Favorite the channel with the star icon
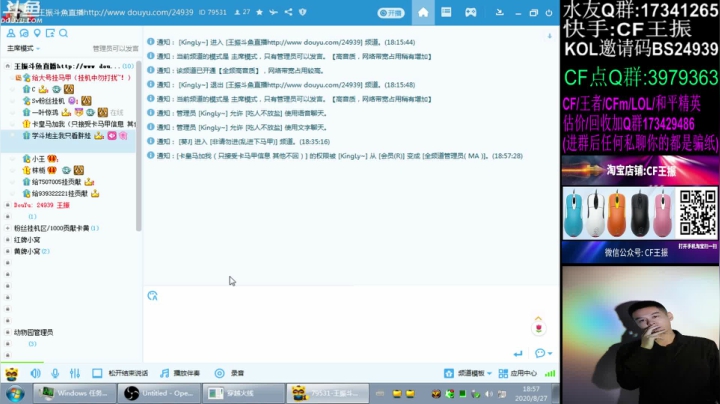Screen dimensions: 720x404 point(259,12)
